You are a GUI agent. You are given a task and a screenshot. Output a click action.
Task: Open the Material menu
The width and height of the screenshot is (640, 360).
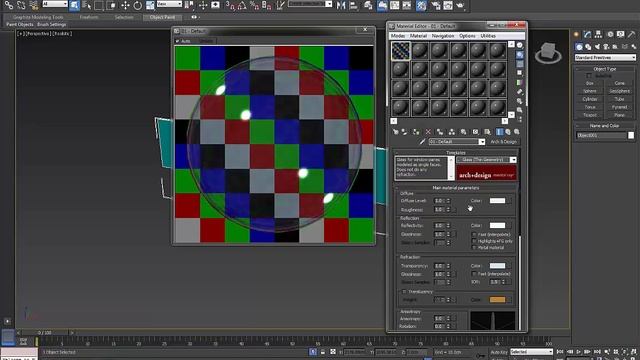coord(418,36)
